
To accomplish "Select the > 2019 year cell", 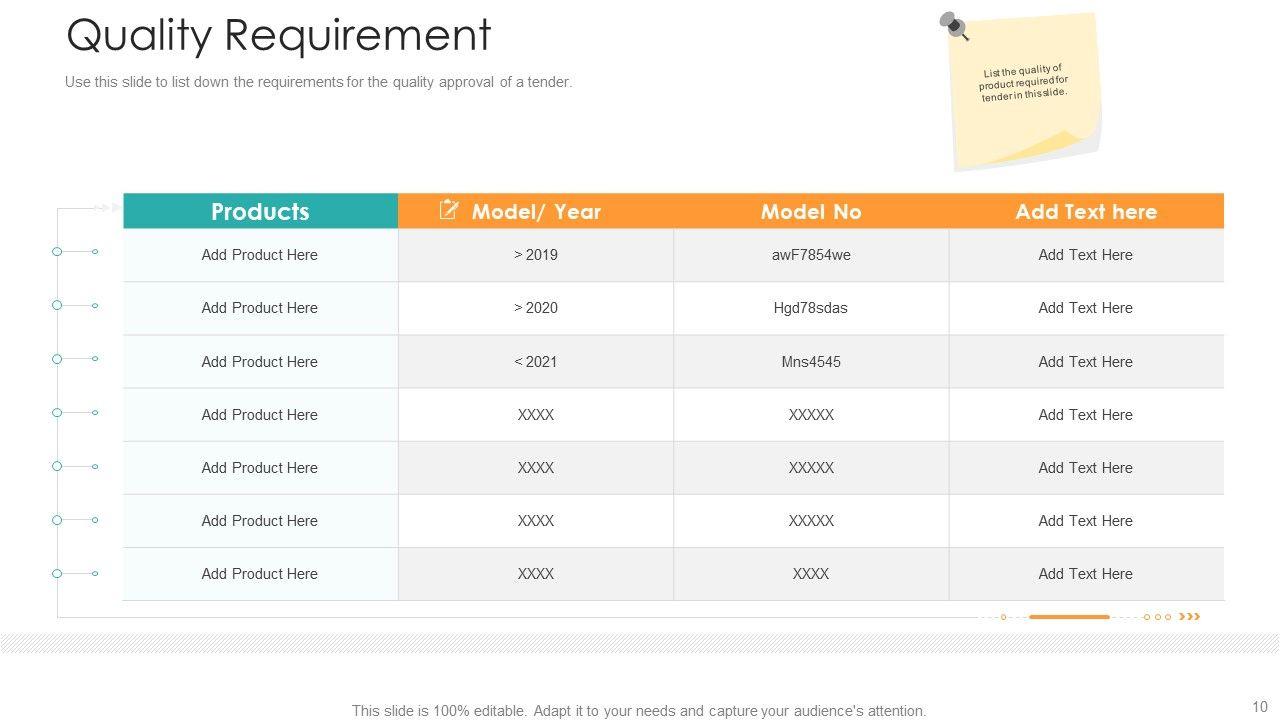I will click(535, 255).
